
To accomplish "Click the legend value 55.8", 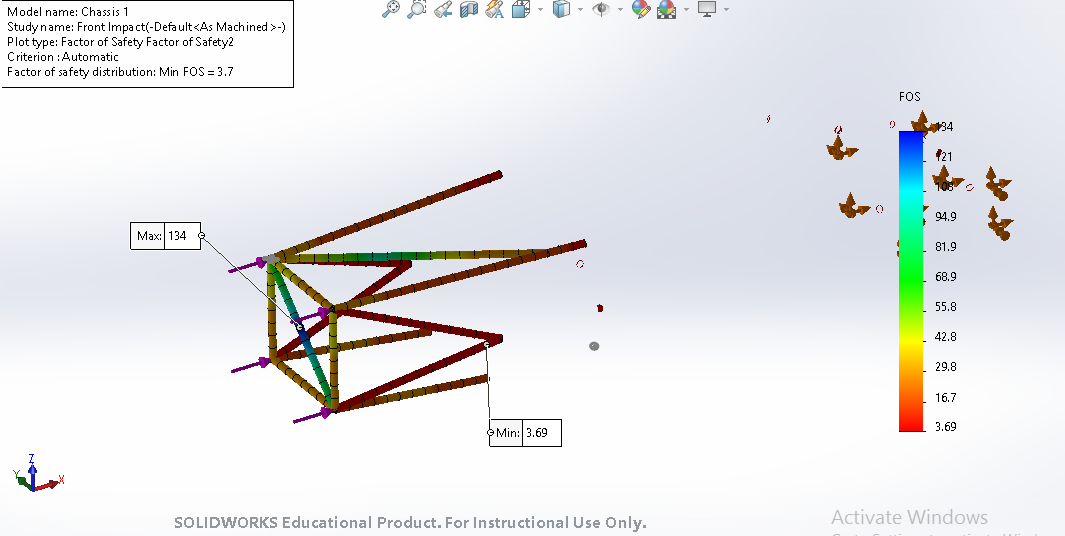I will point(945,307).
